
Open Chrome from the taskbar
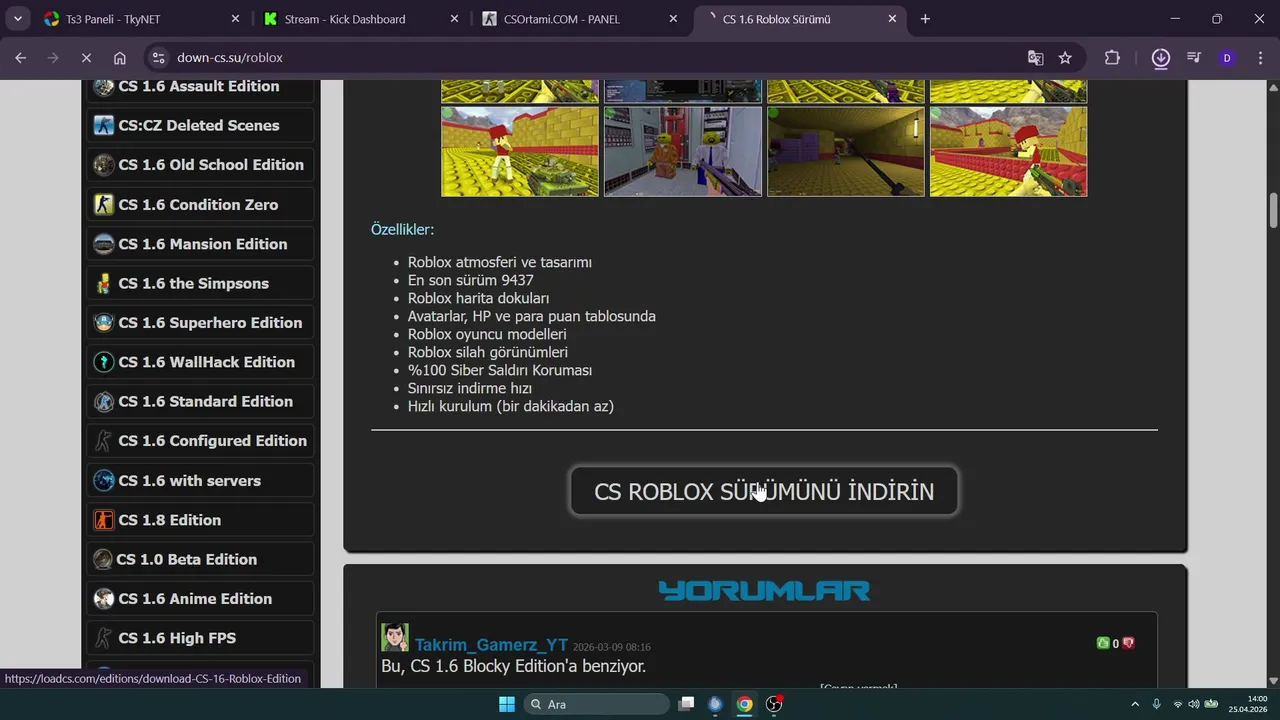point(744,704)
